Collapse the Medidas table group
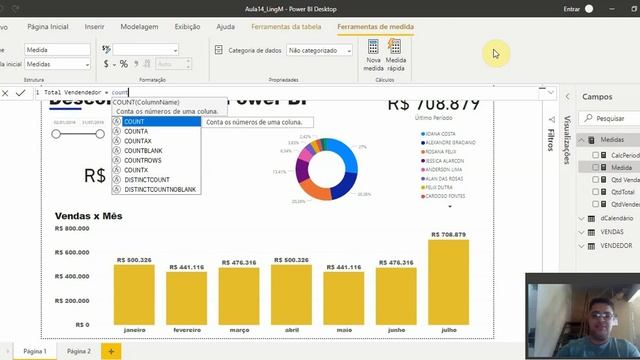The height and width of the screenshot is (360, 640). [x=581, y=140]
